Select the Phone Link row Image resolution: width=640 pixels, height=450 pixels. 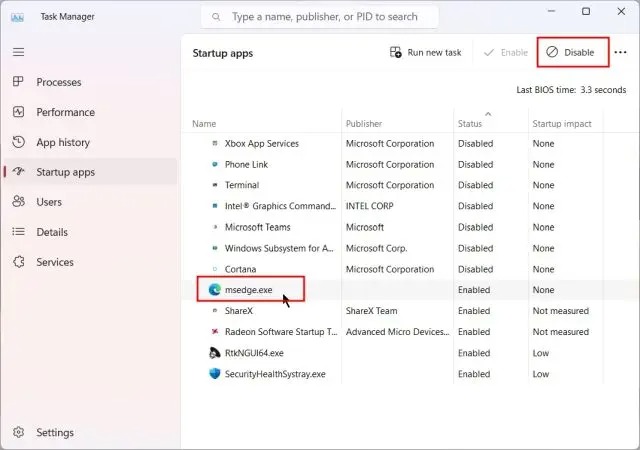click(411, 164)
